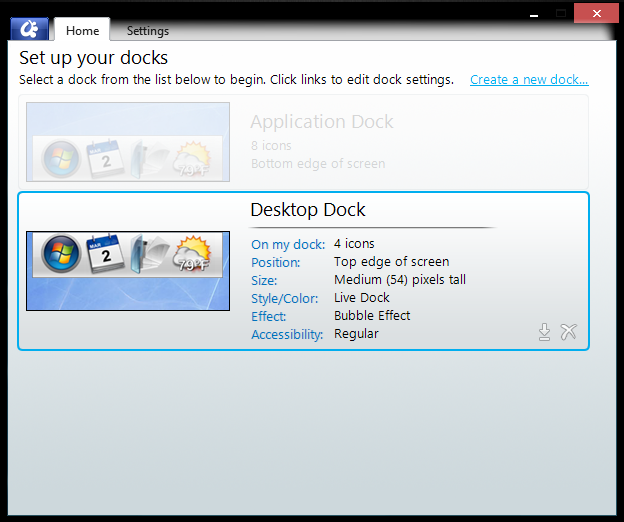Click the Bubble Effect value
624x522 pixels.
coord(372,316)
